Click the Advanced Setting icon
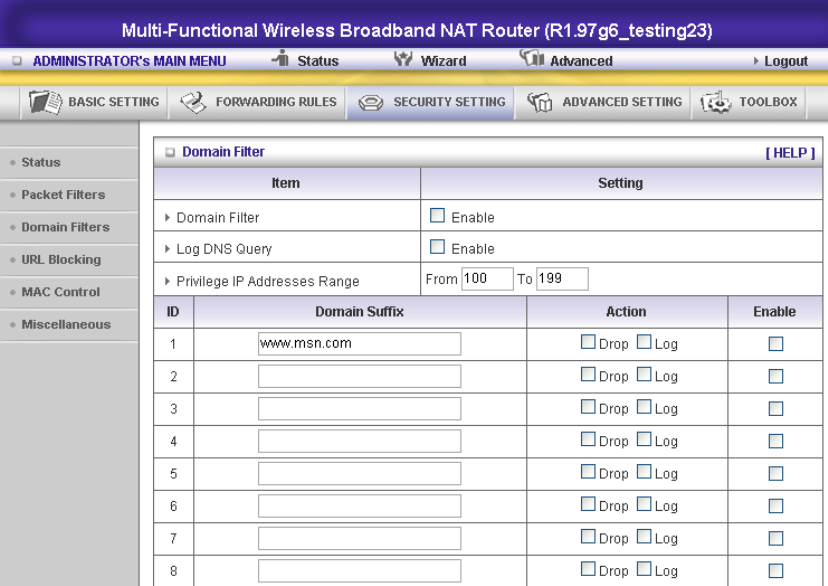Screen dimensions: 828x586 pyautogui.click(x=540, y=102)
